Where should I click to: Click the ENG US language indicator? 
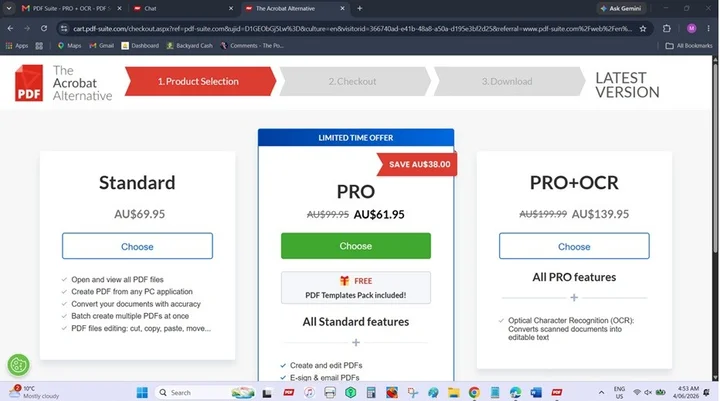619,392
